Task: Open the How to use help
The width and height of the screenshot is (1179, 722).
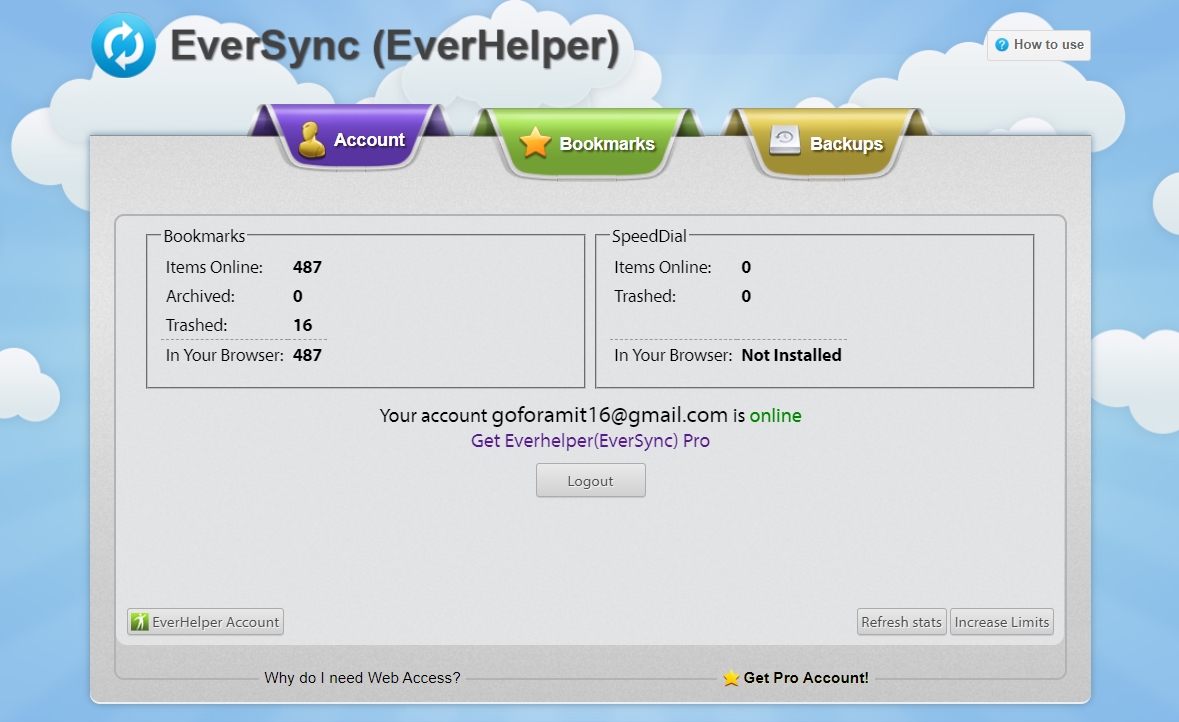Action: pyautogui.click(x=1039, y=45)
